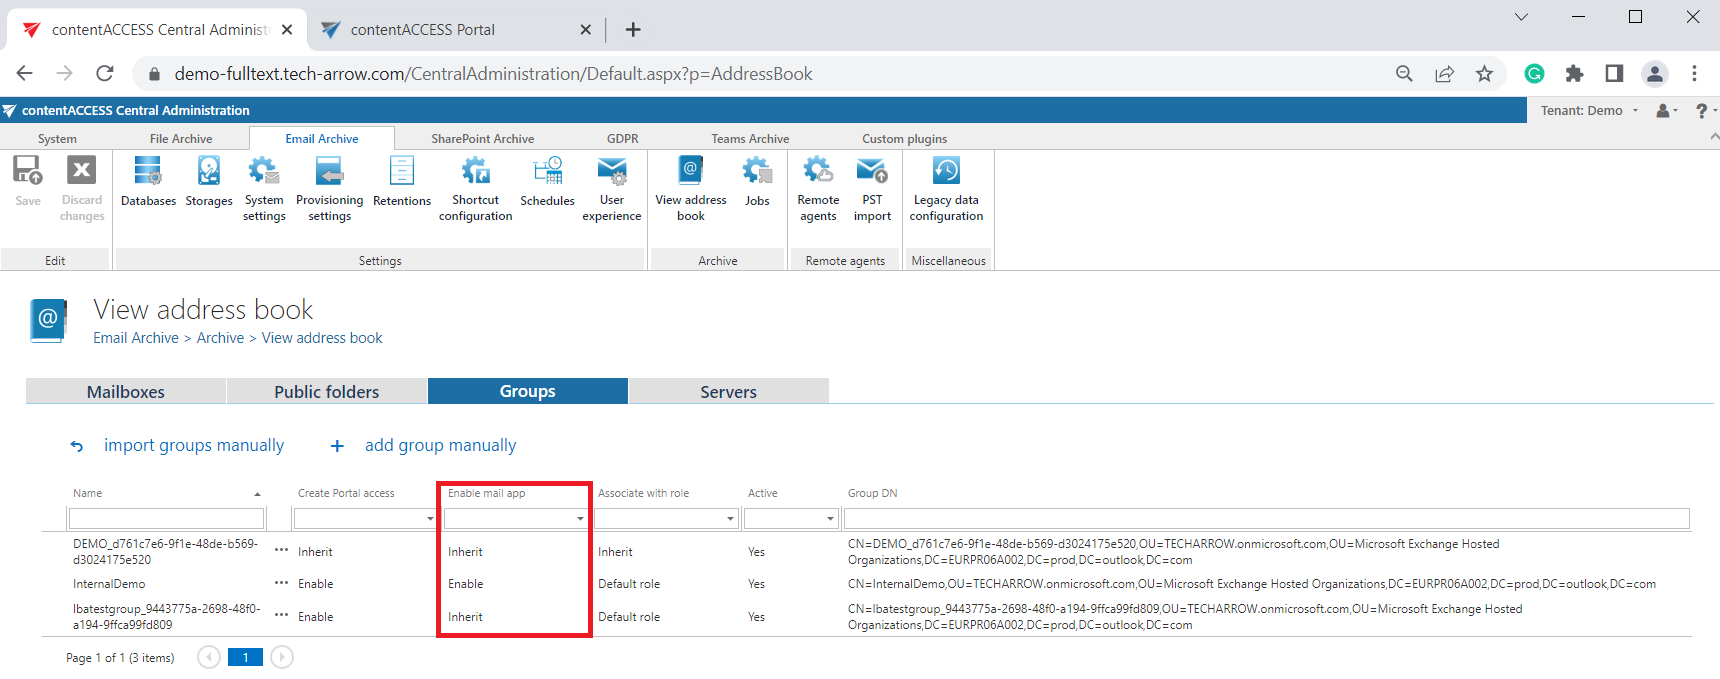The width and height of the screenshot is (1720, 679).
Task: Expand the Create Portal access filter dropdown
Action: (430, 519)
